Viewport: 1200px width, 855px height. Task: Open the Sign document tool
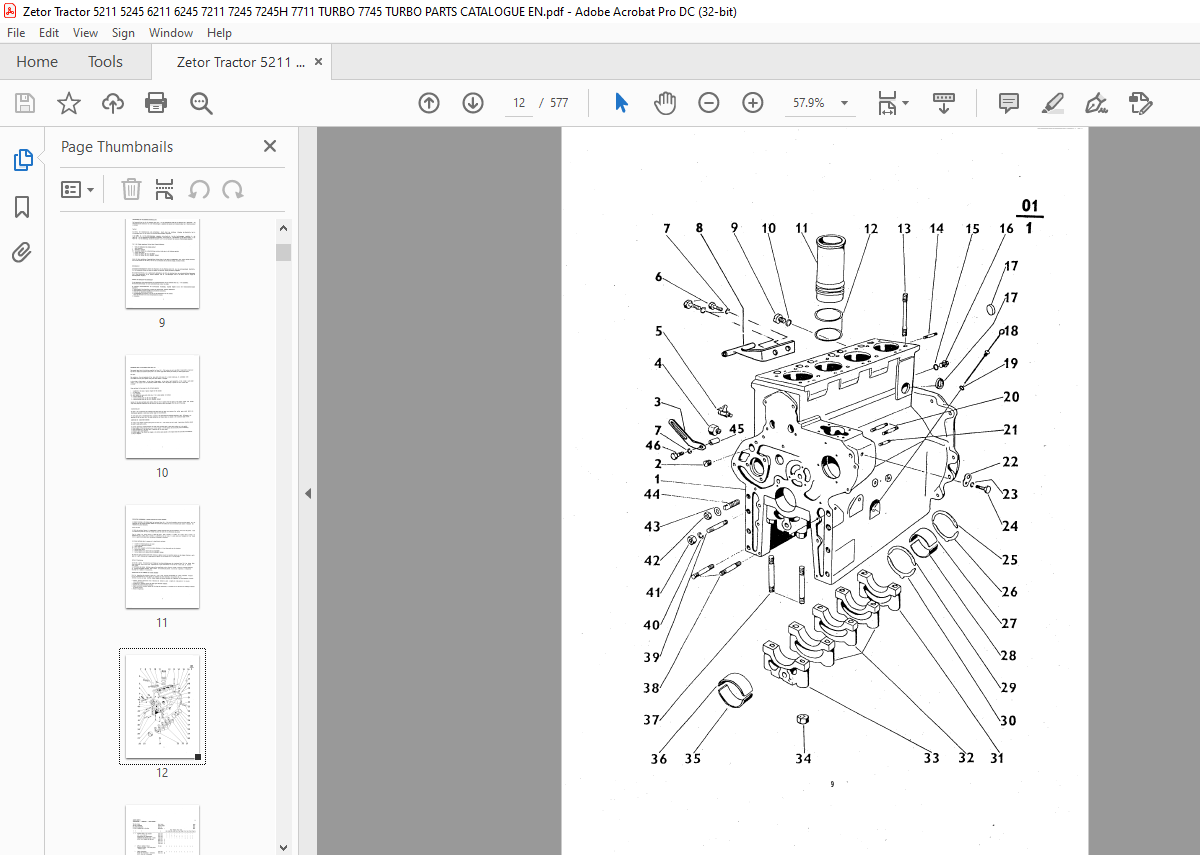click(x=1097, y=103)
